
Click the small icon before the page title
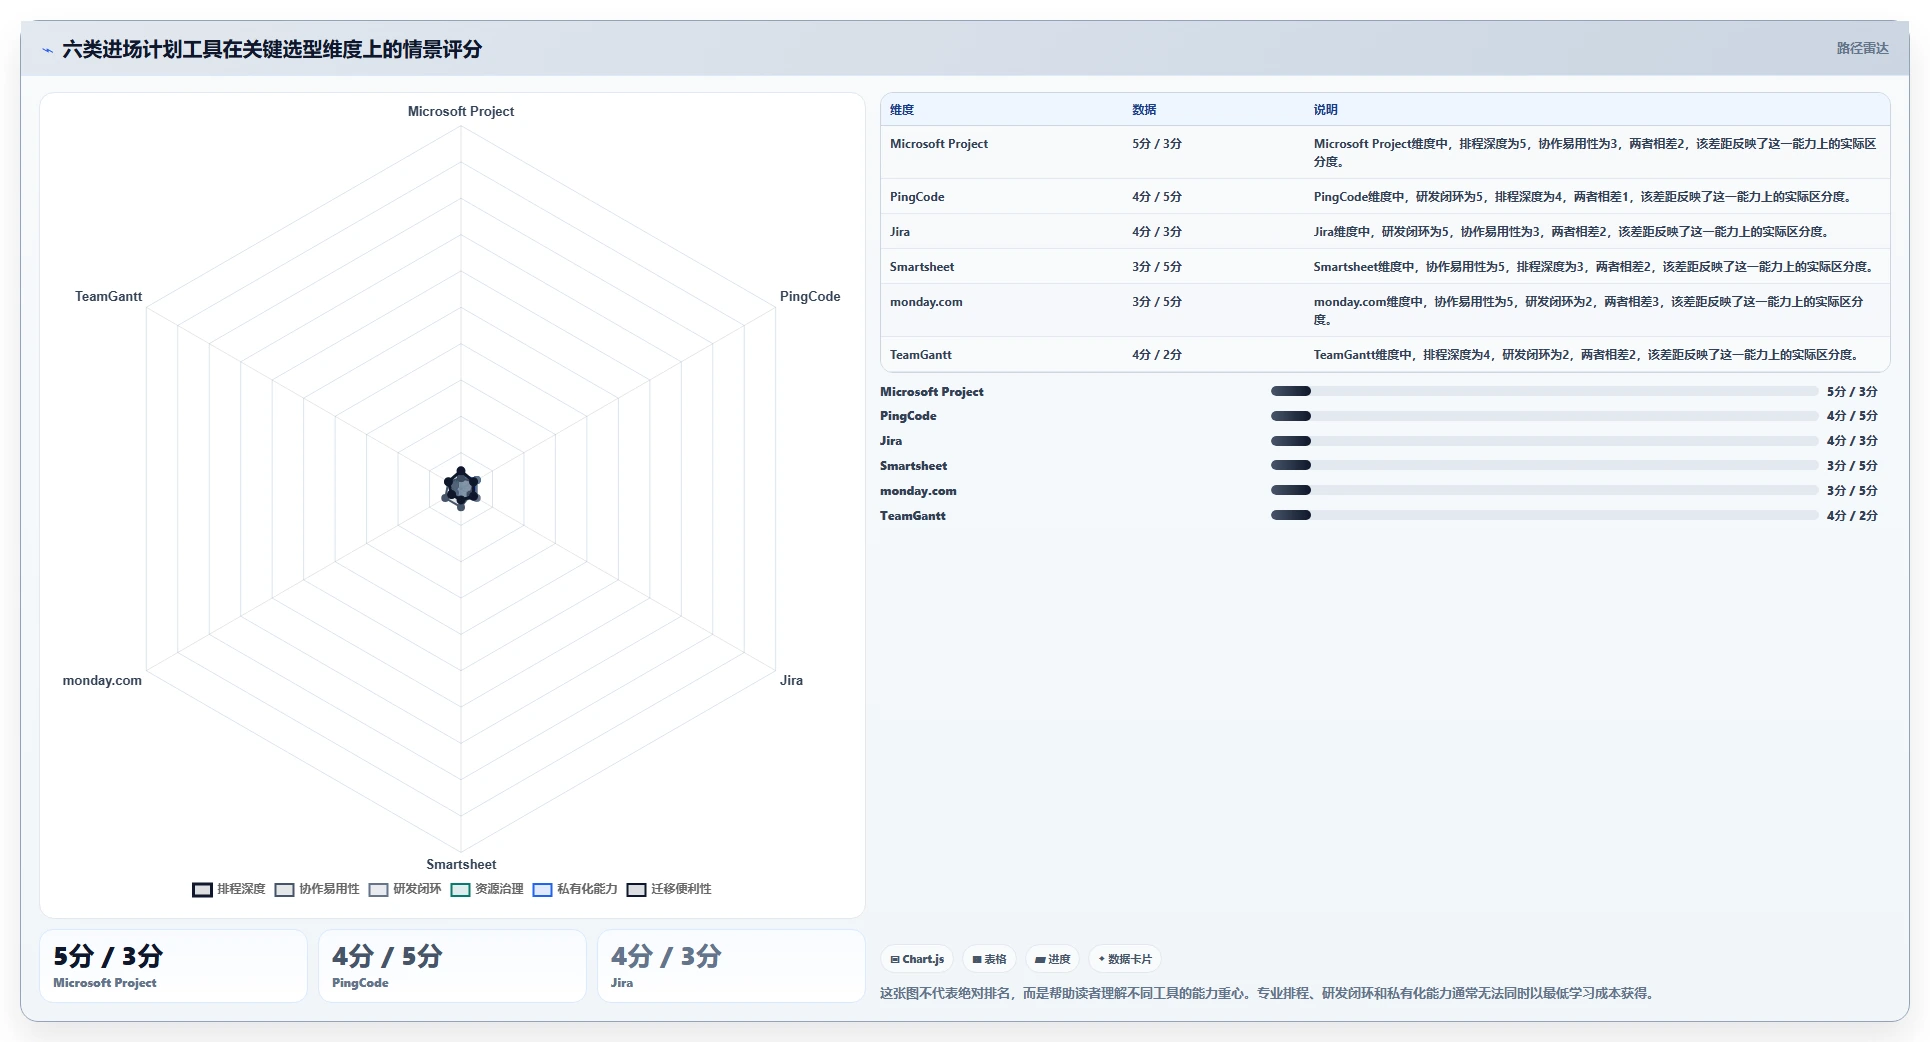47,50
